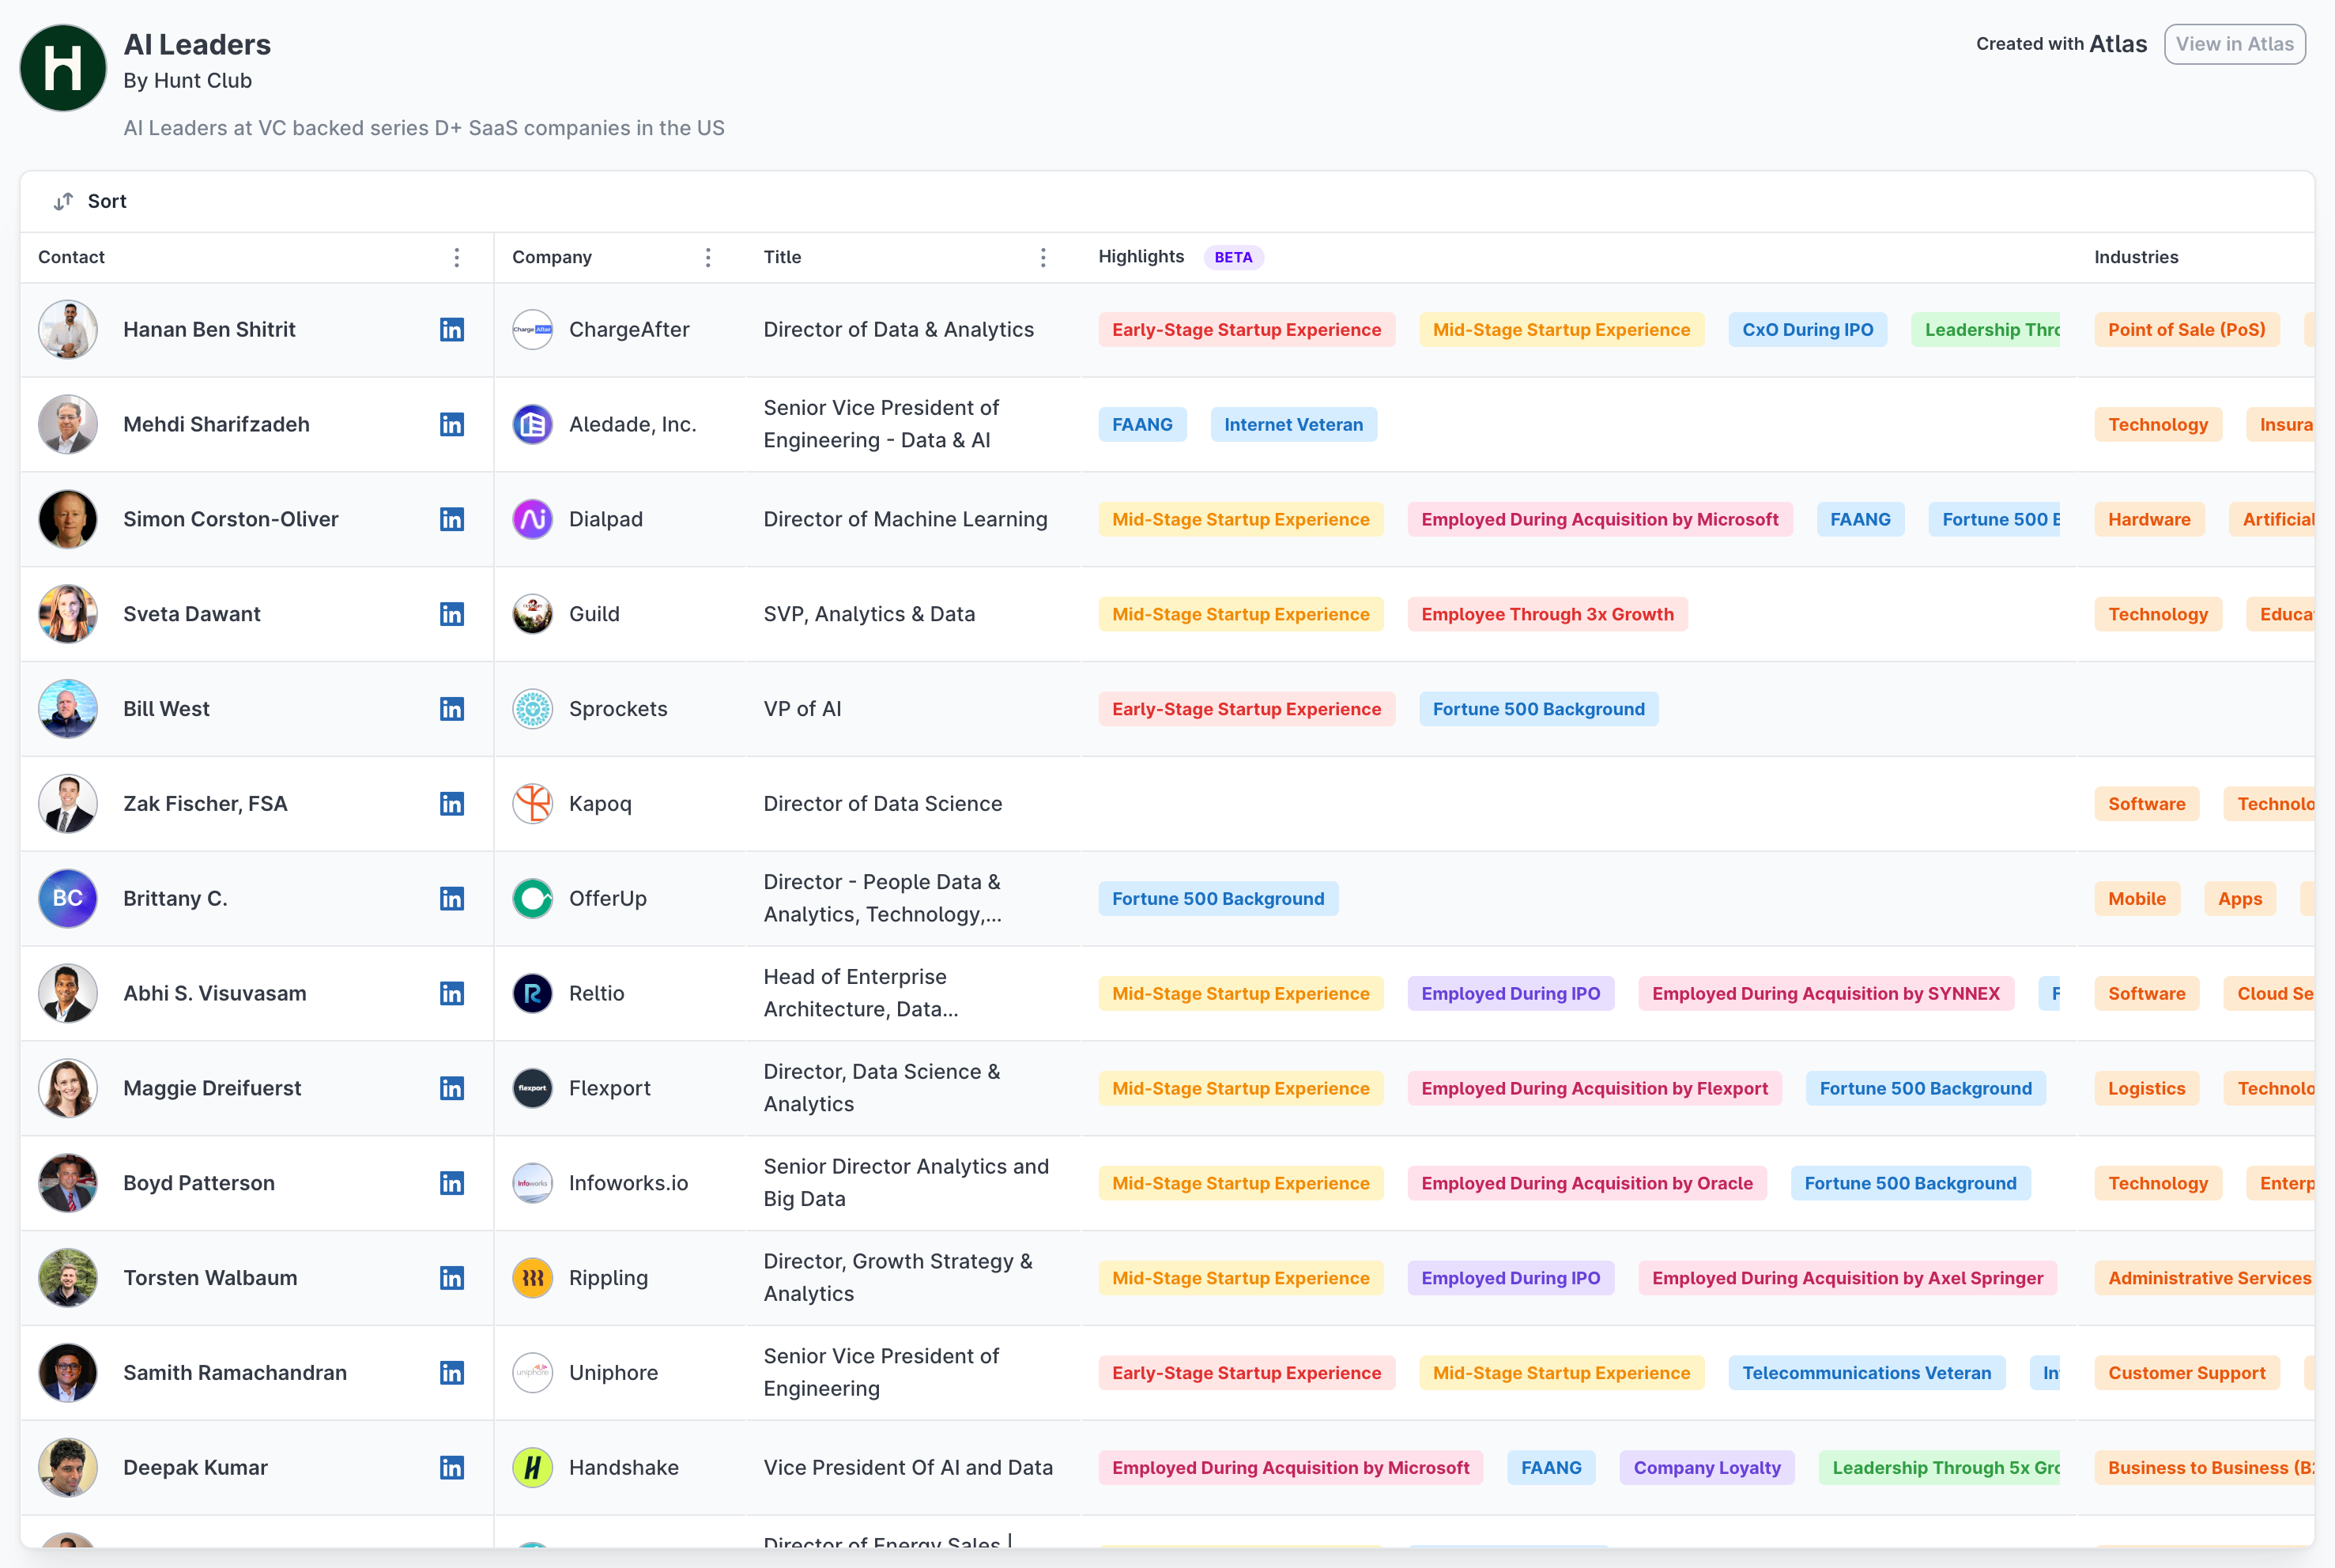Image resolution: width=2335 pixels, height=1568 pixels.
Task: Click Sveta Dawant's profile photo
Action: click(68, 614)
